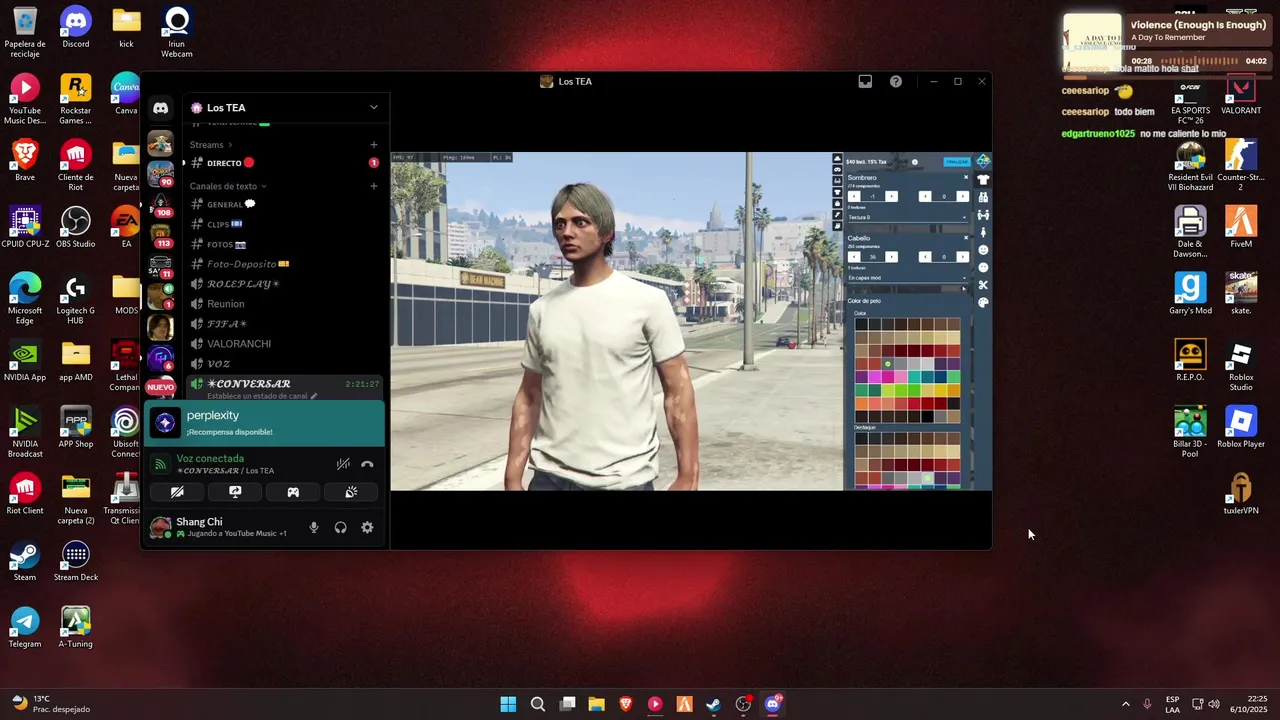The image size is (1280, 720).
Task: Open Shang Chi user profile
Action: click(x=220, y=527)
